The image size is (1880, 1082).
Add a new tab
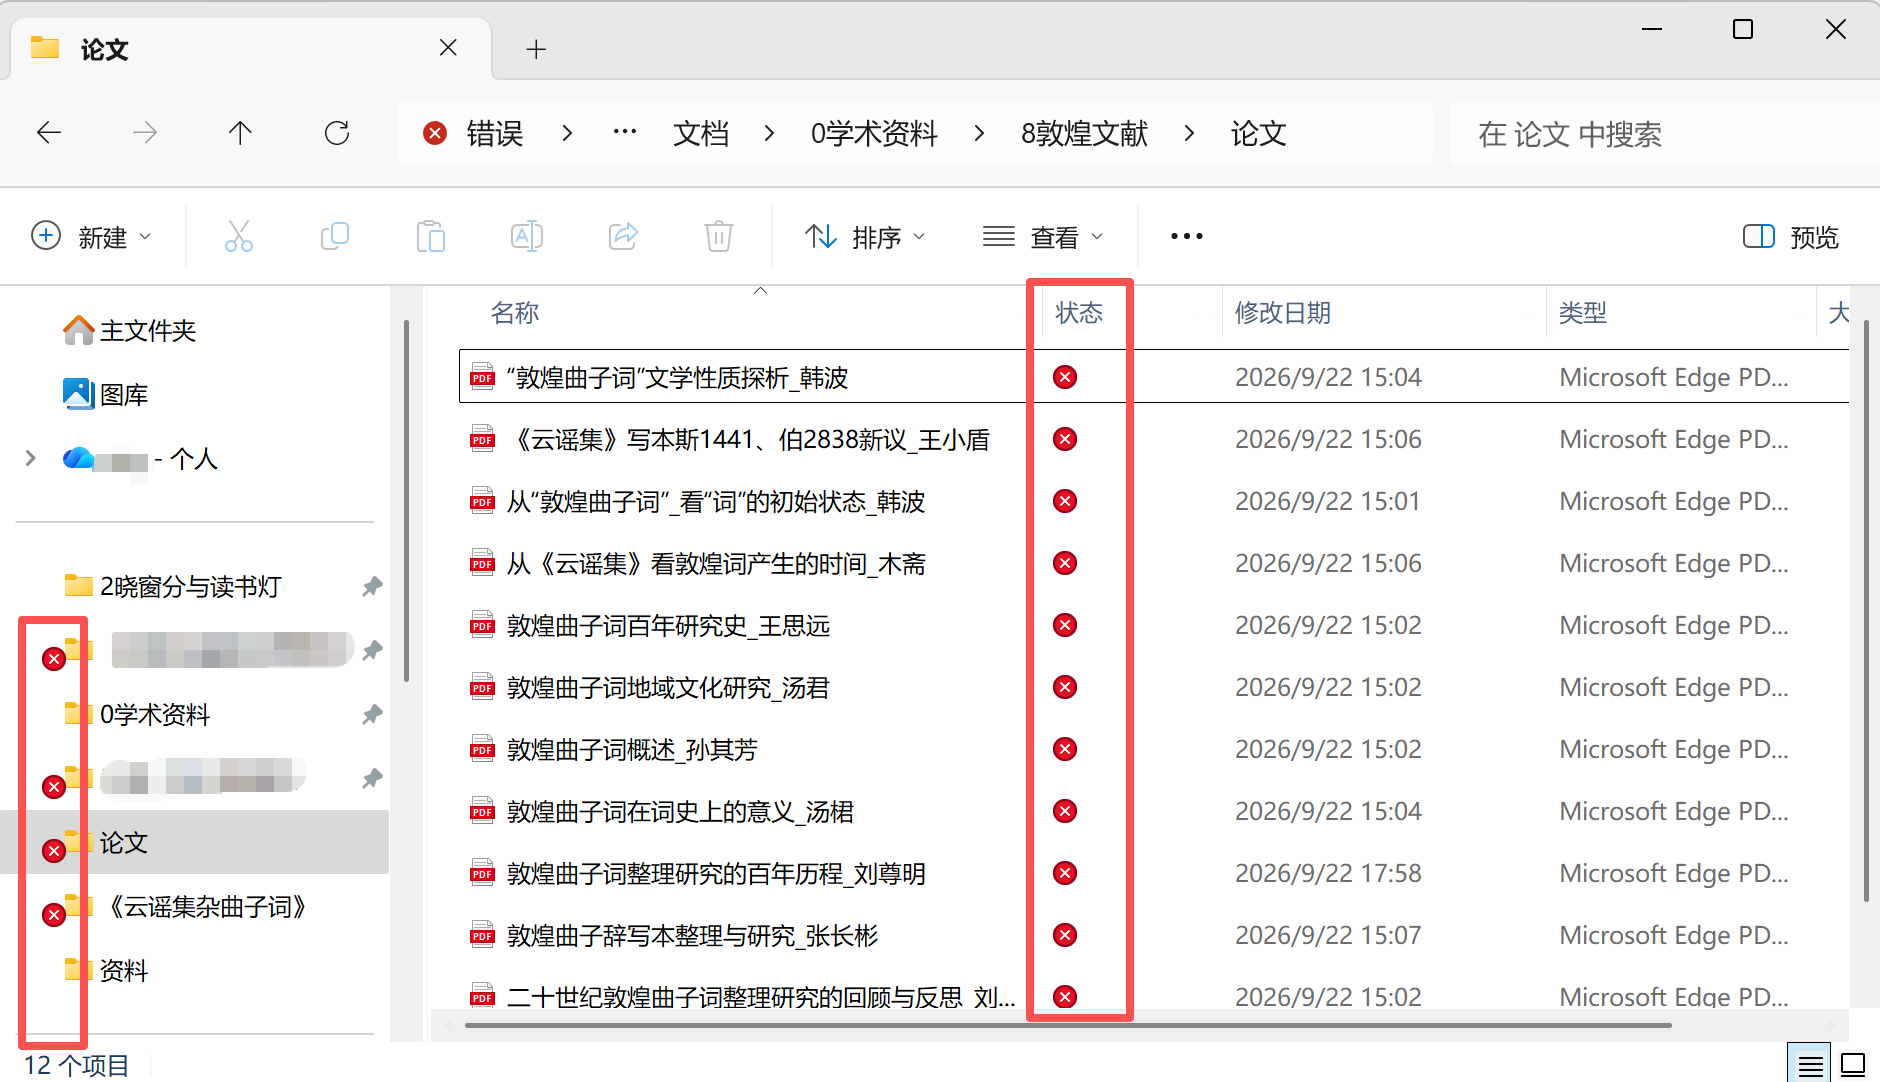click(x=536, y=49)
